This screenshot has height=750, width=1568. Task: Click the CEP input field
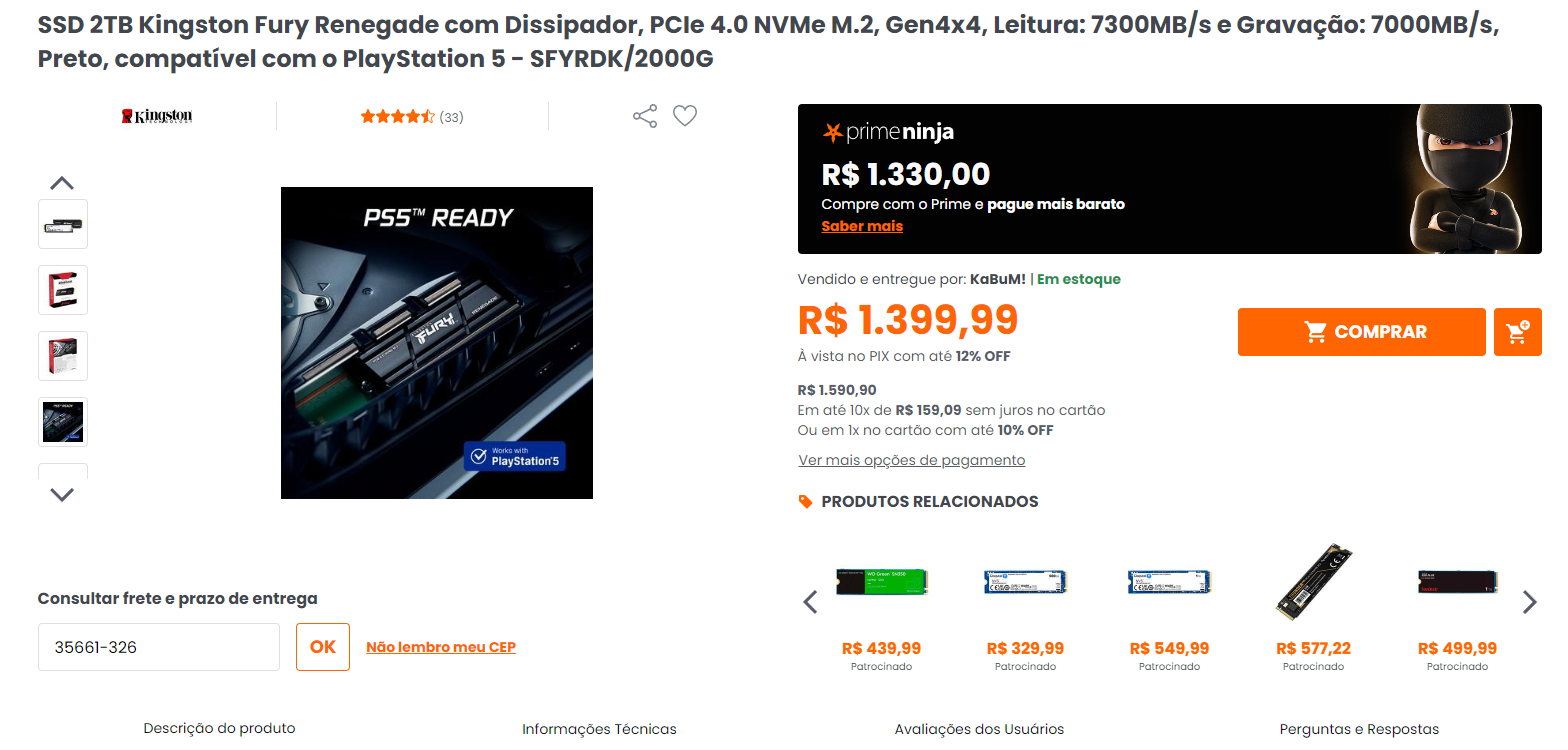(159, 647)
